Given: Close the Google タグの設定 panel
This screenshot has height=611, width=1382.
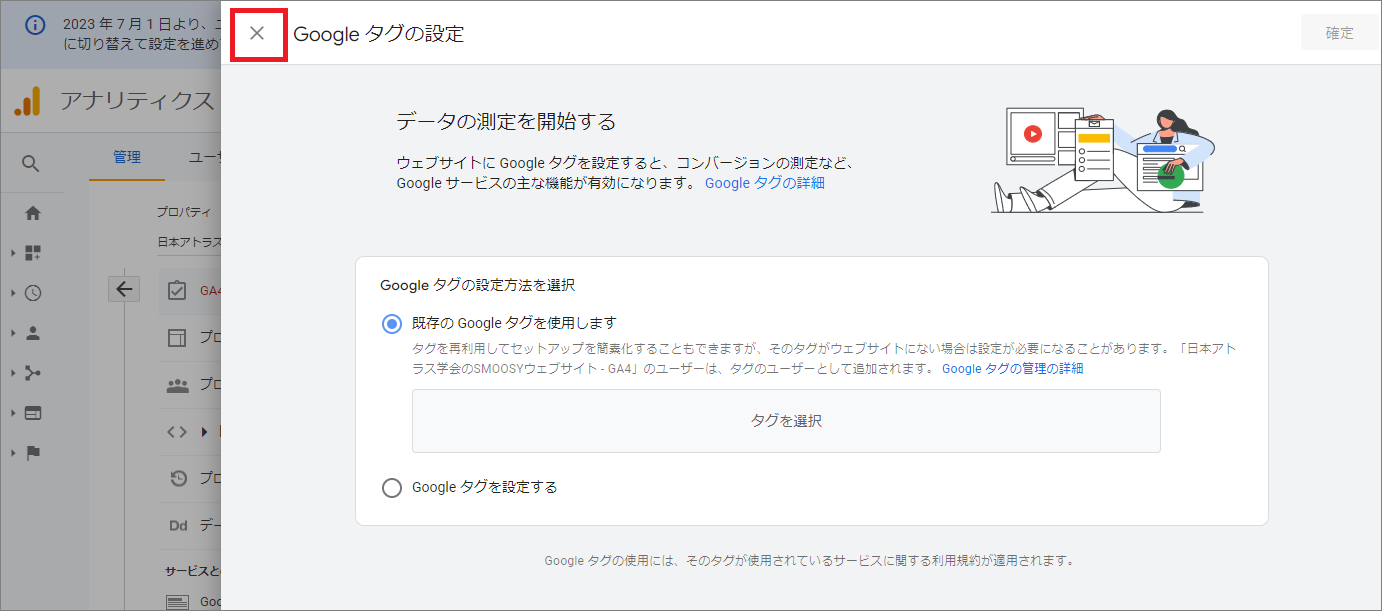Looking at the screenshot, I should [257, 33].
